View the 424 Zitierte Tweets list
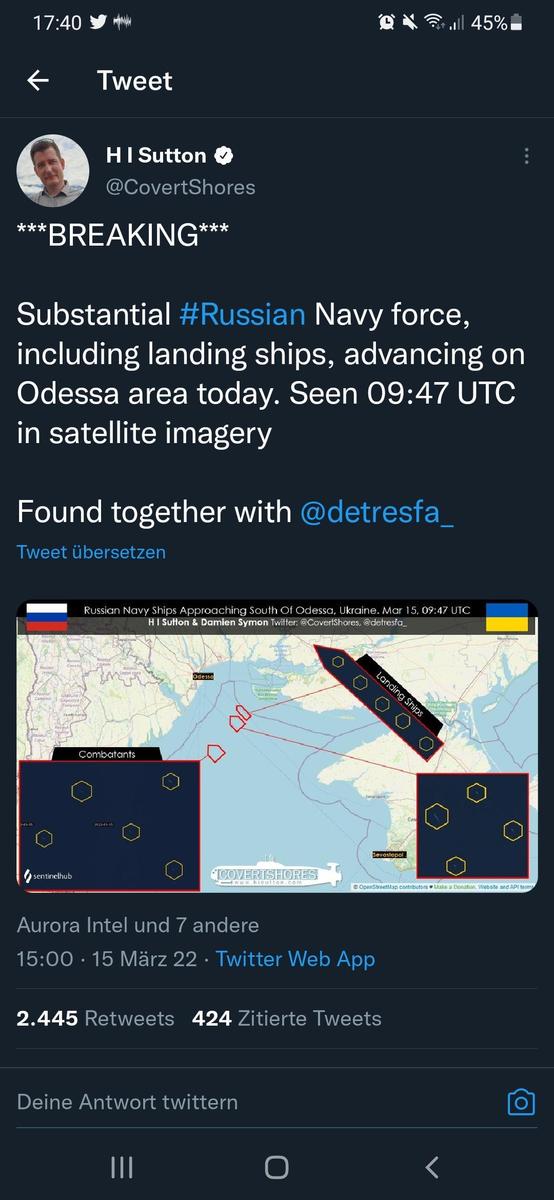The width and height of the screenshot is (554, 1200). tap(286, 1018)
